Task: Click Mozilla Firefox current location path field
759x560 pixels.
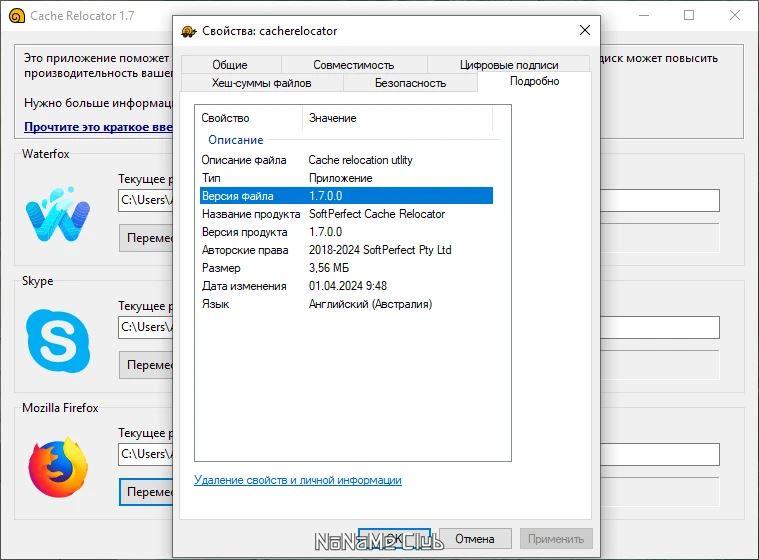Action: [x=145, y=454]
